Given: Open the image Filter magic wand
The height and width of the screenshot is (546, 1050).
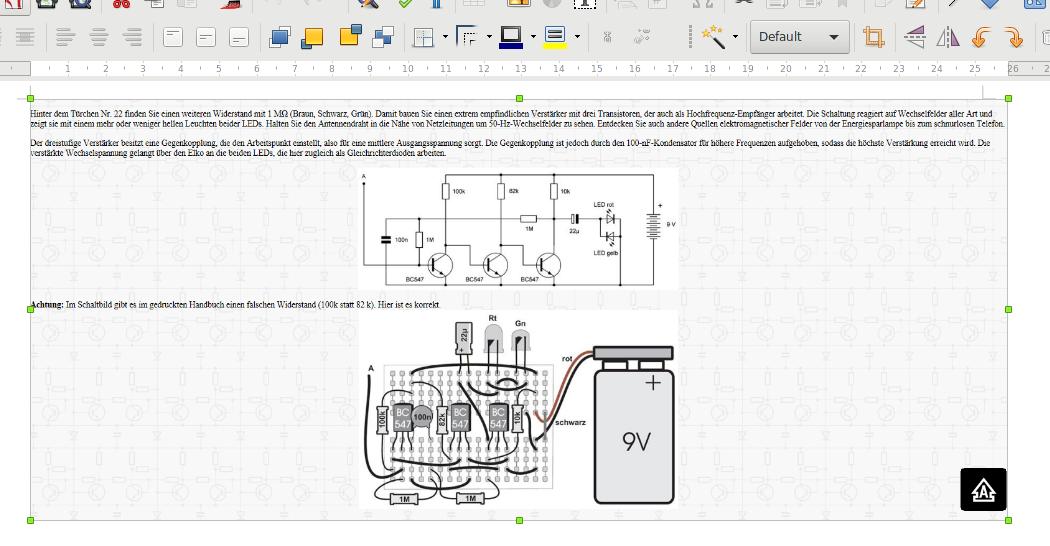Looking at the screenshot, I should click(713, 37).
